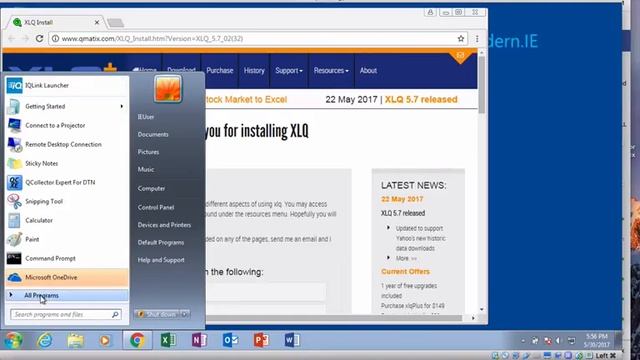Image resolution: width=640 pixels, height=360 pixels.
Task: Open Music library
Action: point(146,169)
